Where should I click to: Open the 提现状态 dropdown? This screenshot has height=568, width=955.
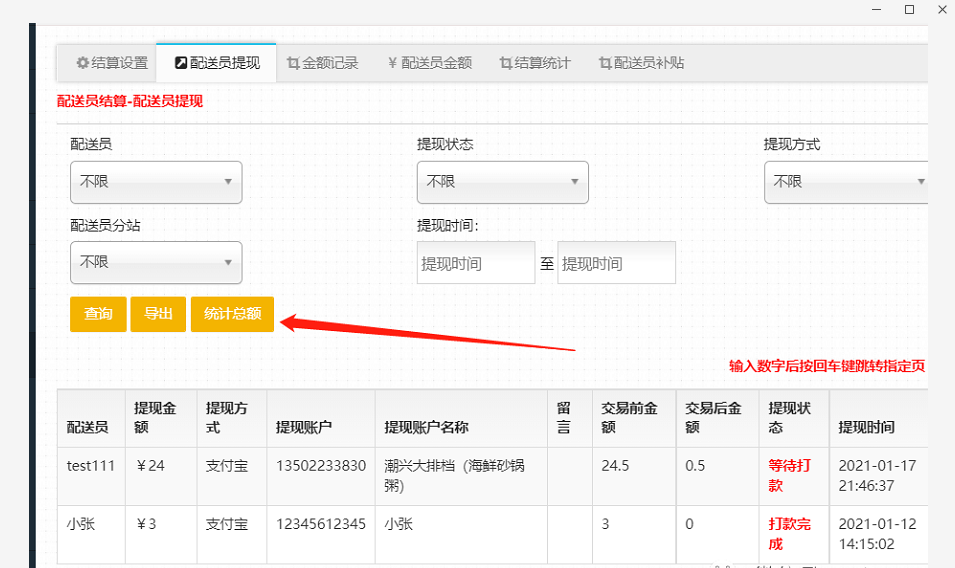(502, 182)
